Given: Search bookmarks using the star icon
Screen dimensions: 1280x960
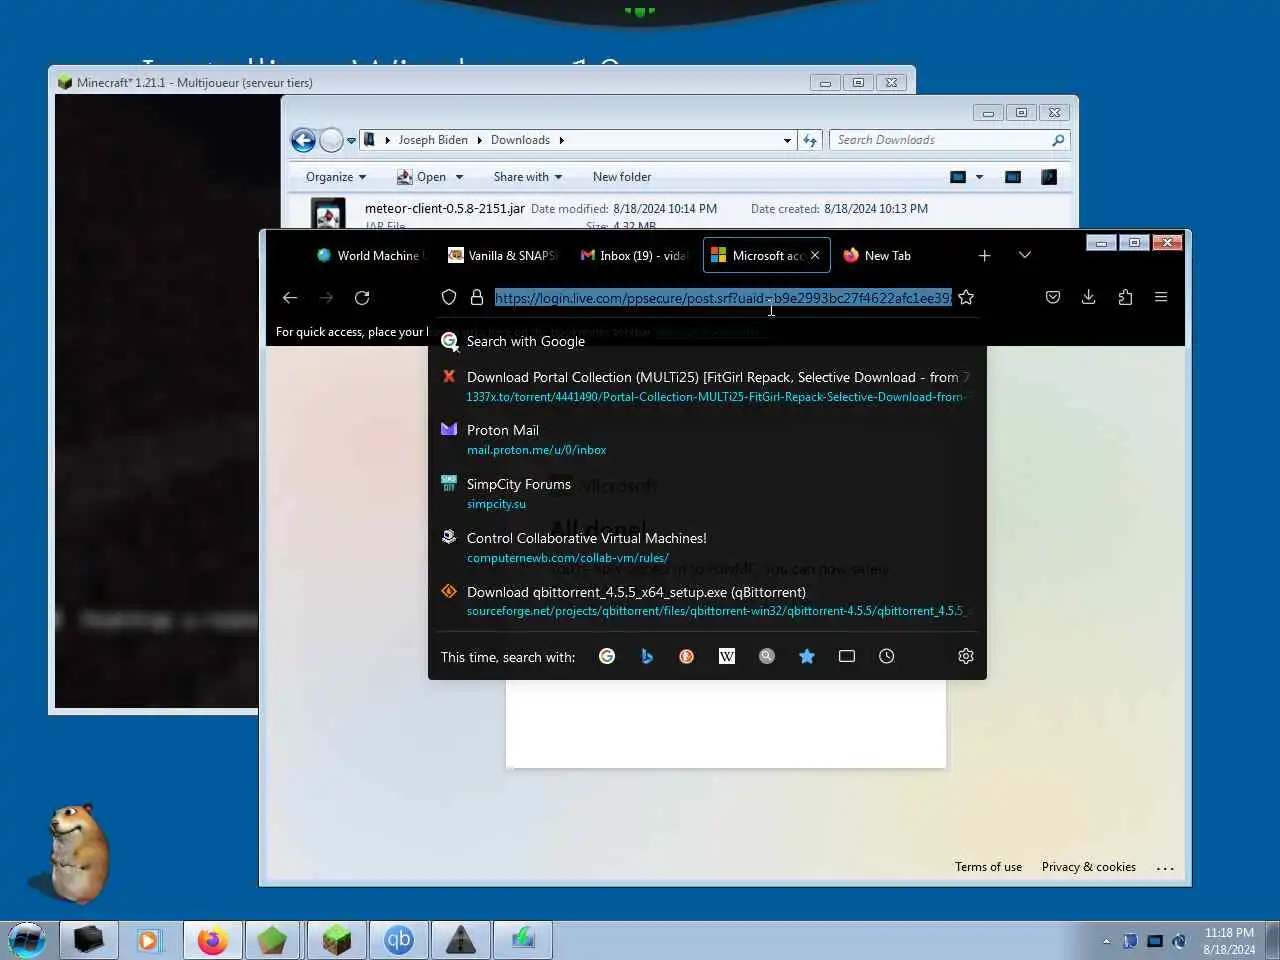Looking at the screenshot, I should pyautogui.click(x=807, y=656).
